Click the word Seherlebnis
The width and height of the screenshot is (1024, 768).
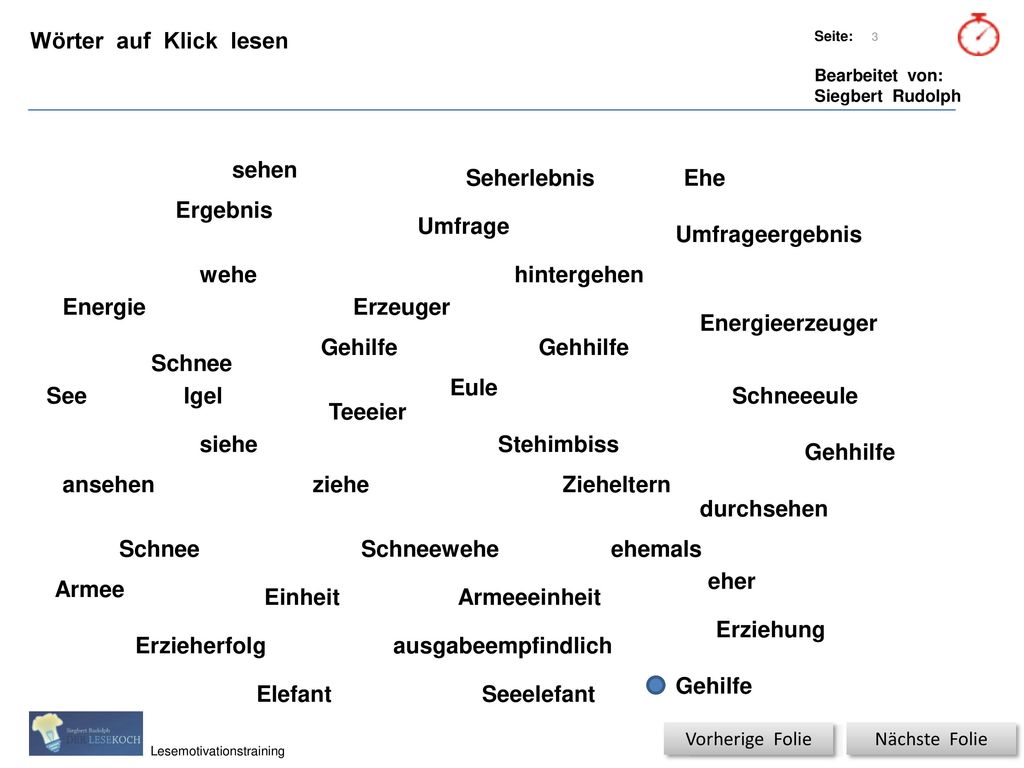[530, 178]
